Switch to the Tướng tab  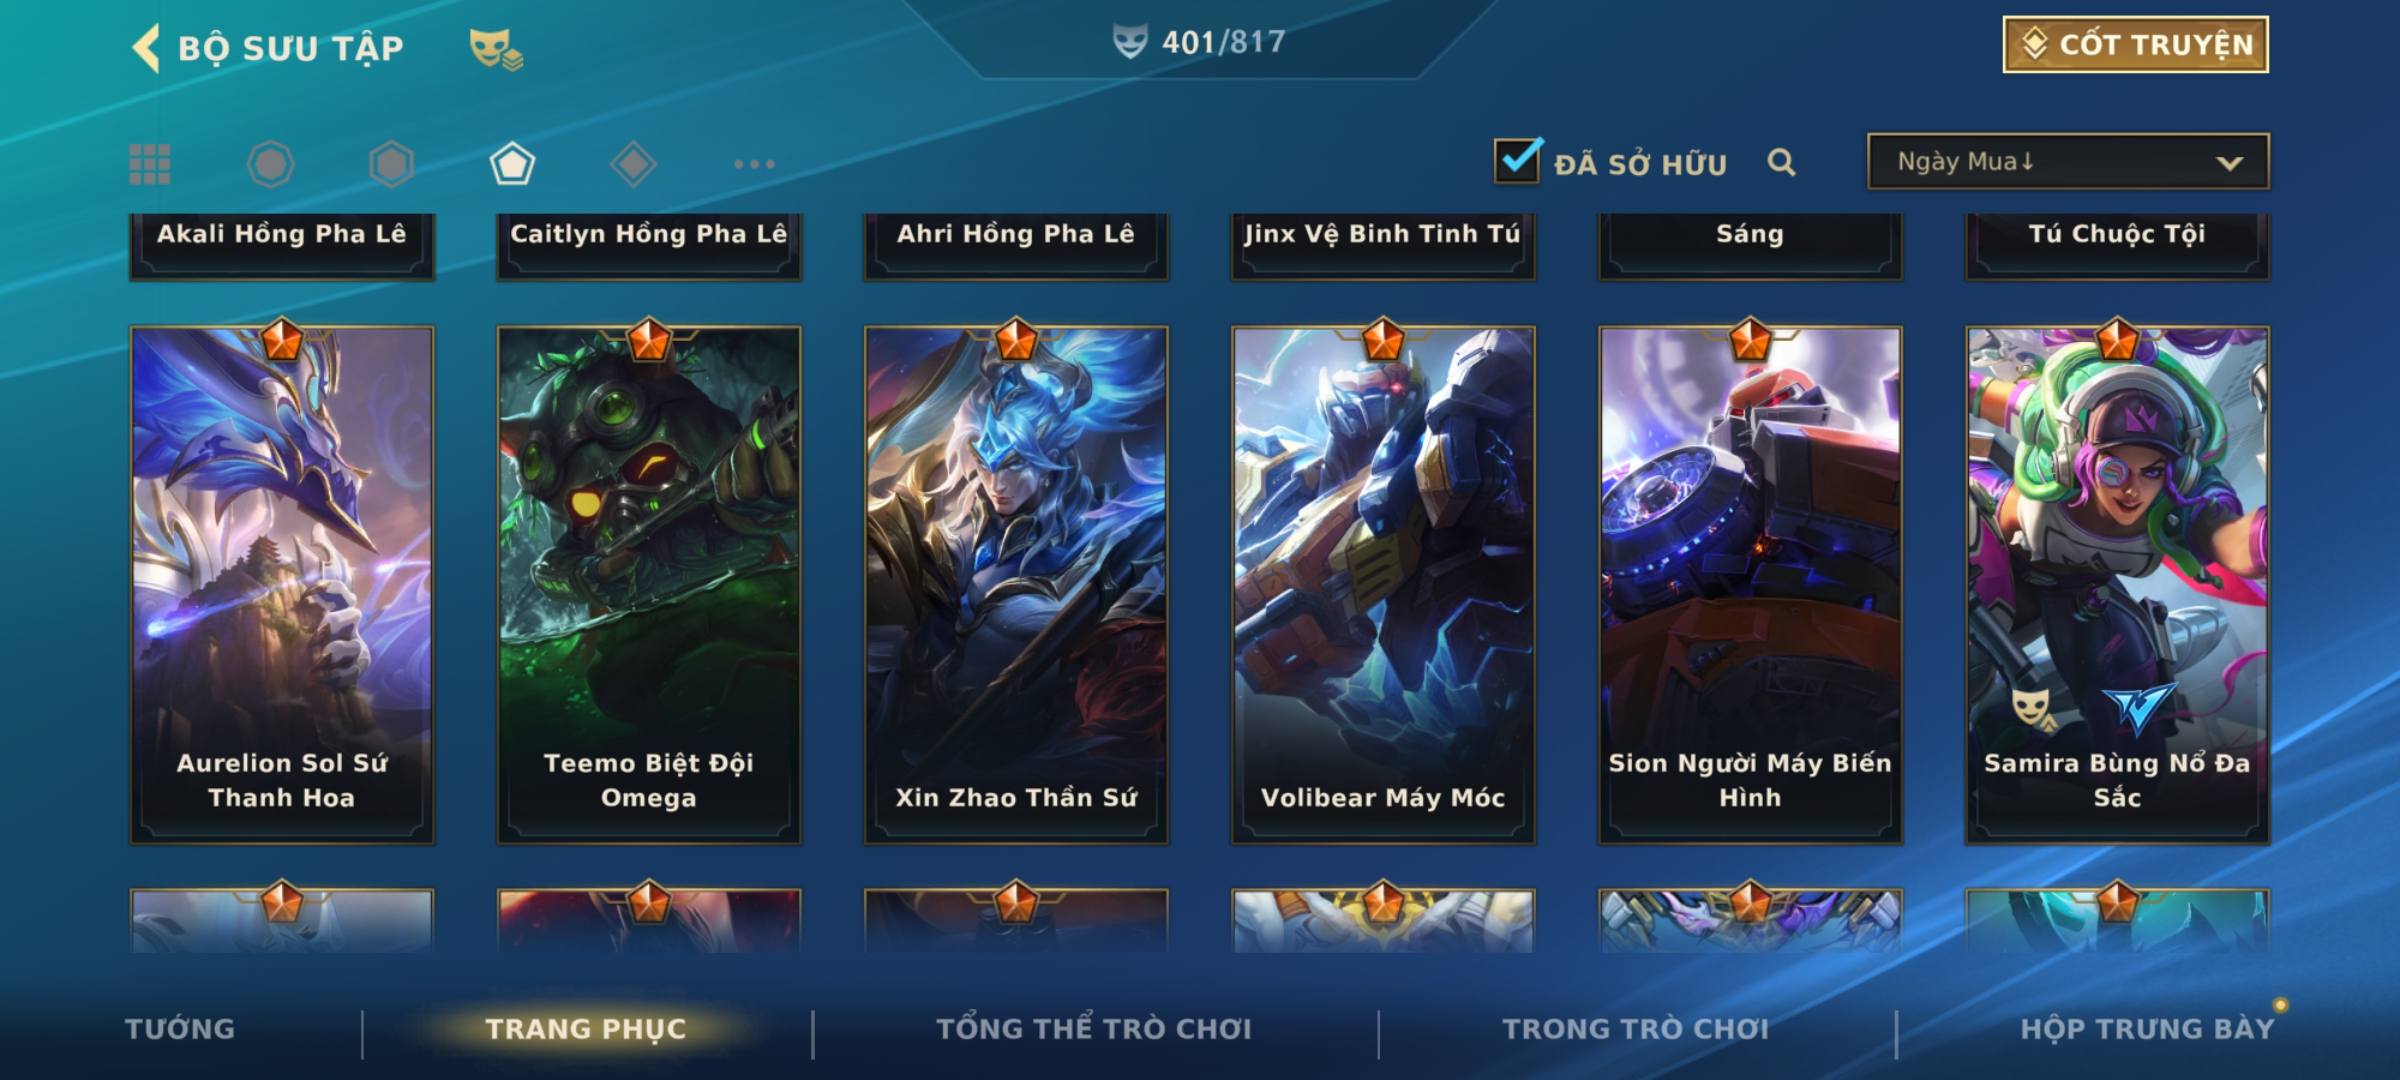tap(180, 1029)
